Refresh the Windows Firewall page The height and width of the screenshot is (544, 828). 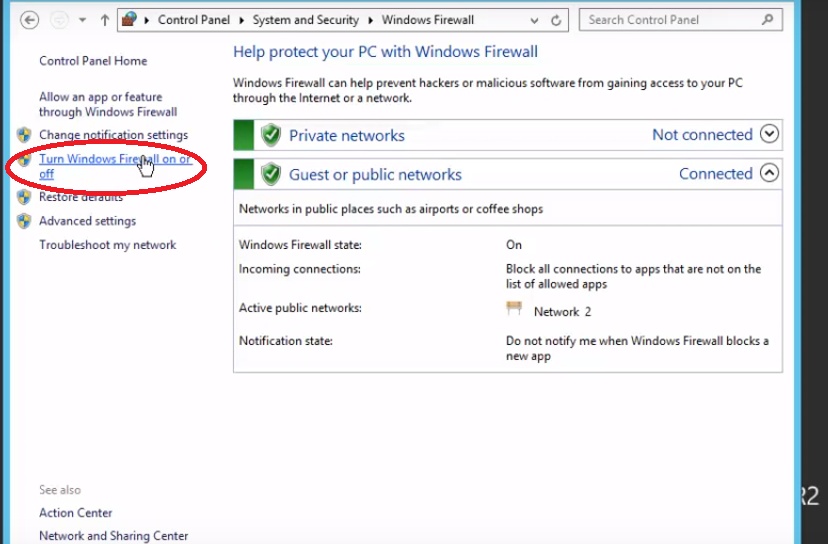click(556, 21)
